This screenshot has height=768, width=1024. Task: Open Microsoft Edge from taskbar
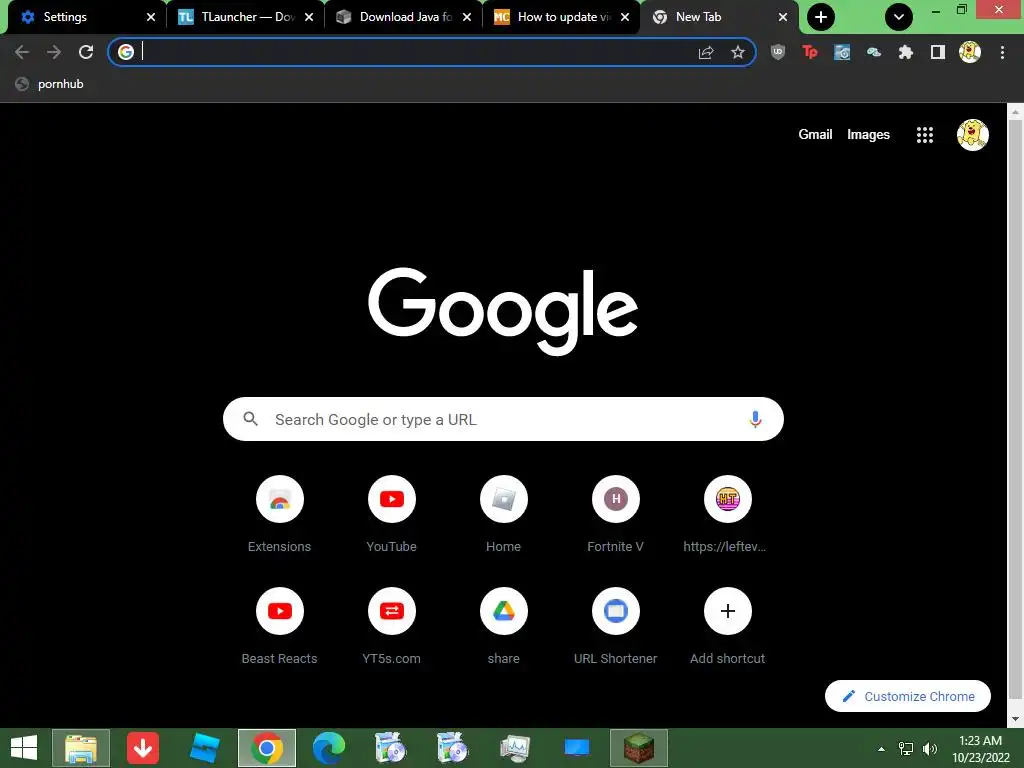coord(328,748)
